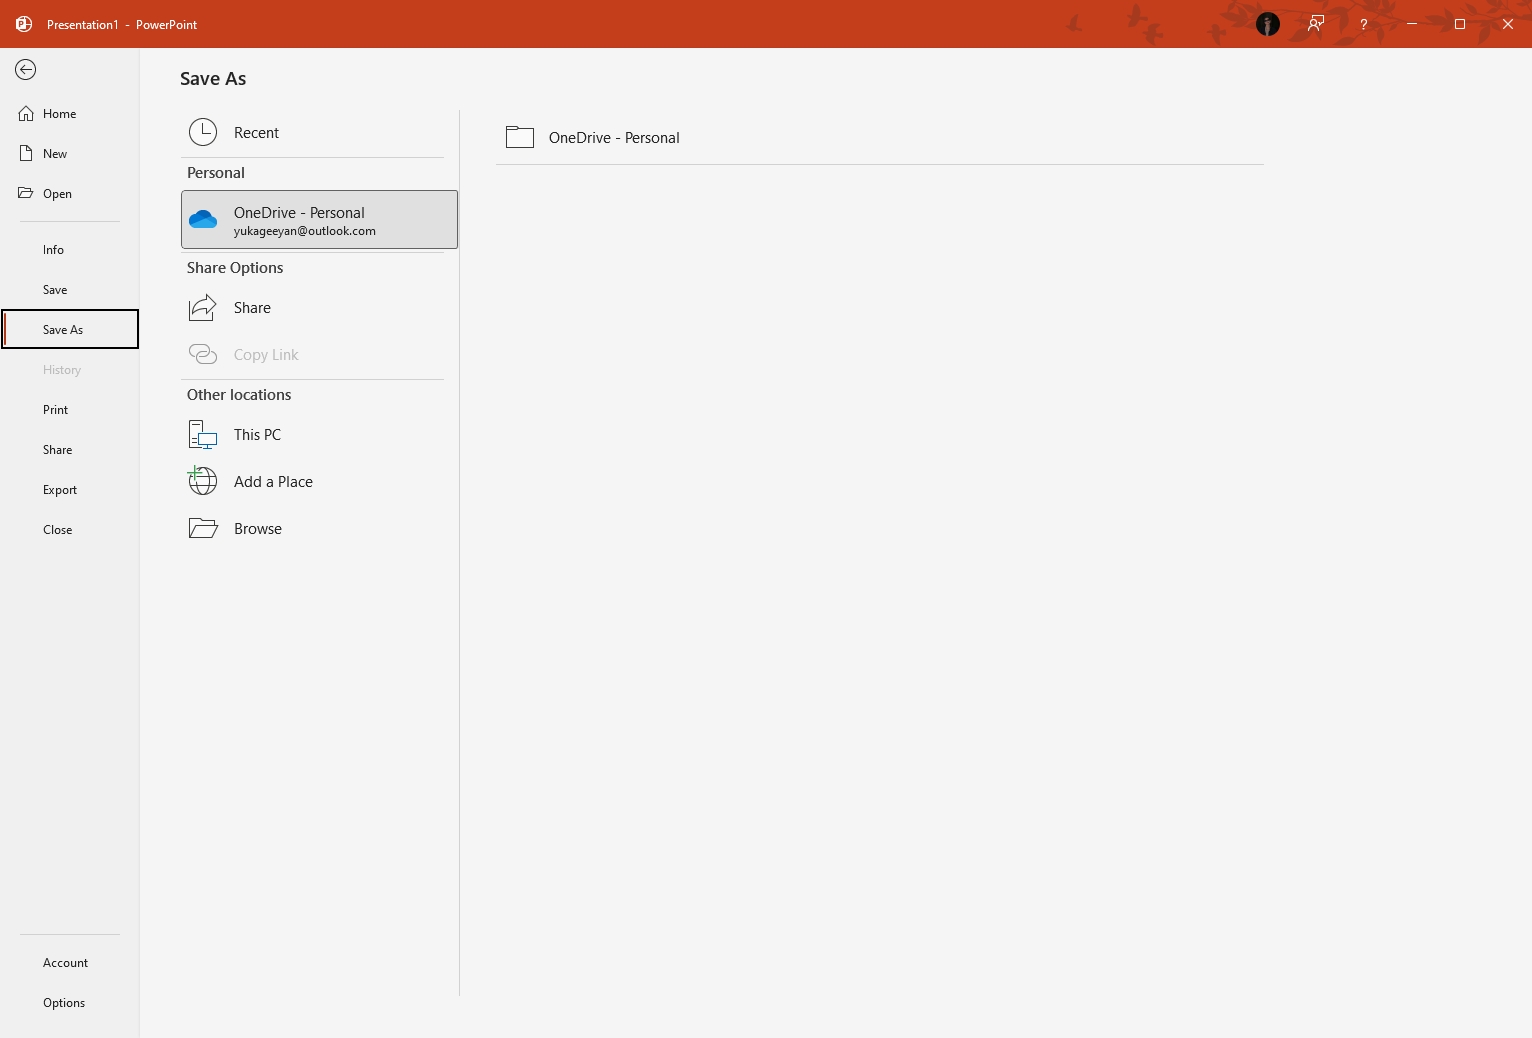Go to the Open menu item
This screenshot has width=1532, height=1038.
click(69, 194)
